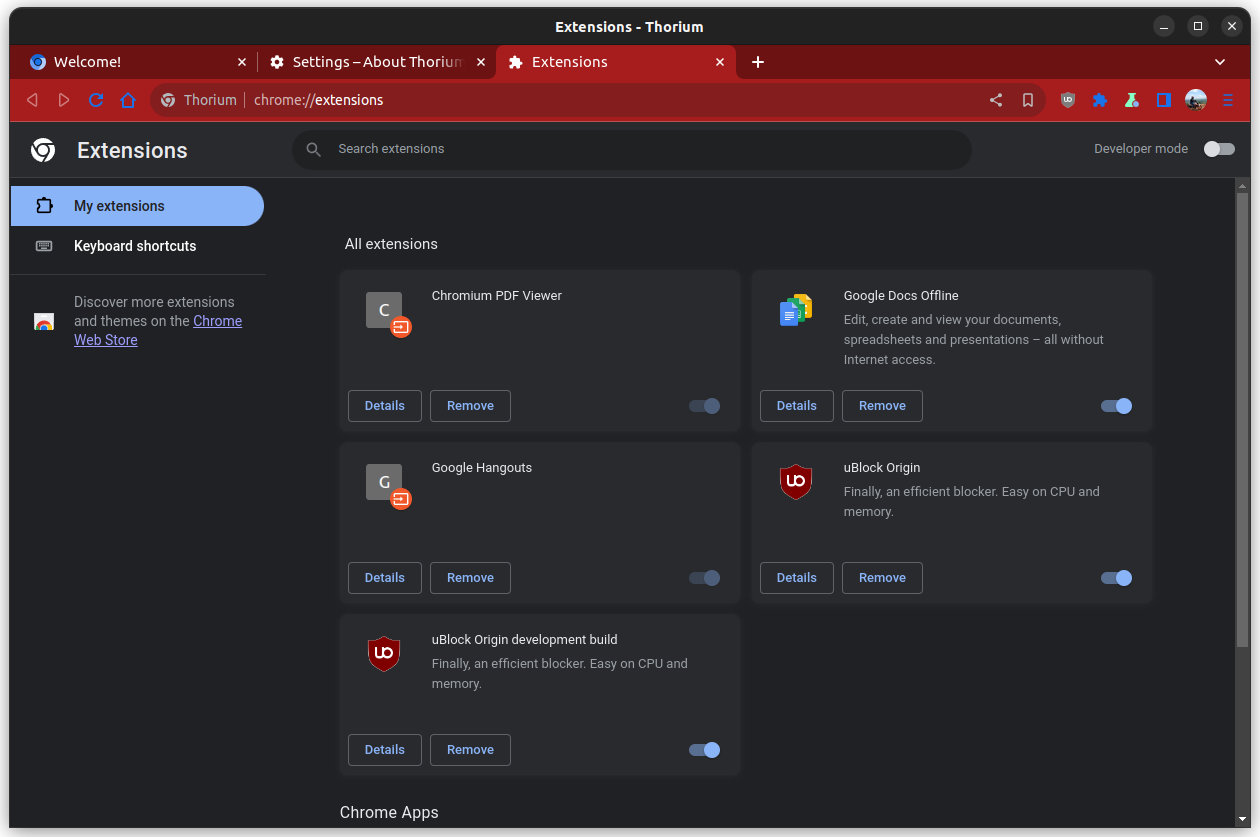Click the experiments flask icon in the toolbar
This screenshot has width=1260, height=837.
click(1132, 100)
